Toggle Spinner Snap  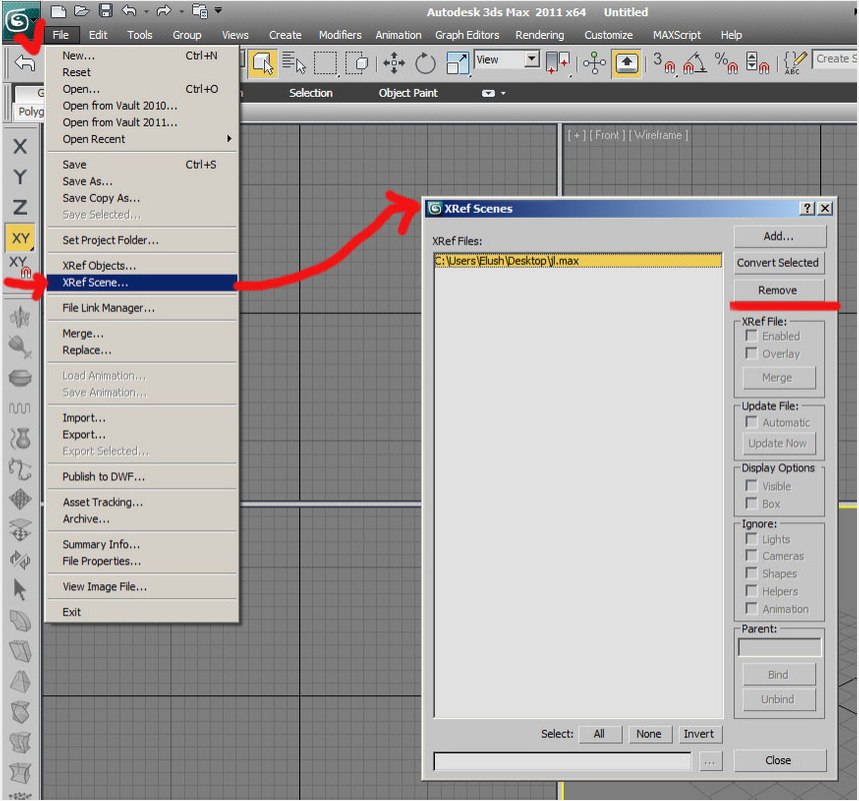click(x=758, y=63)
